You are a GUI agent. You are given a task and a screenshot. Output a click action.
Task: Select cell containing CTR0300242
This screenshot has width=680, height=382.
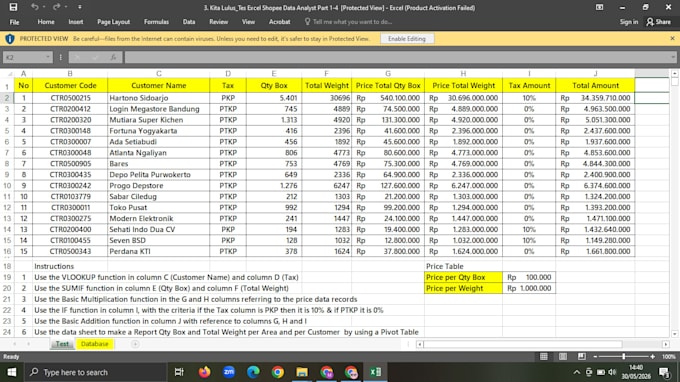tap(70, 186)
